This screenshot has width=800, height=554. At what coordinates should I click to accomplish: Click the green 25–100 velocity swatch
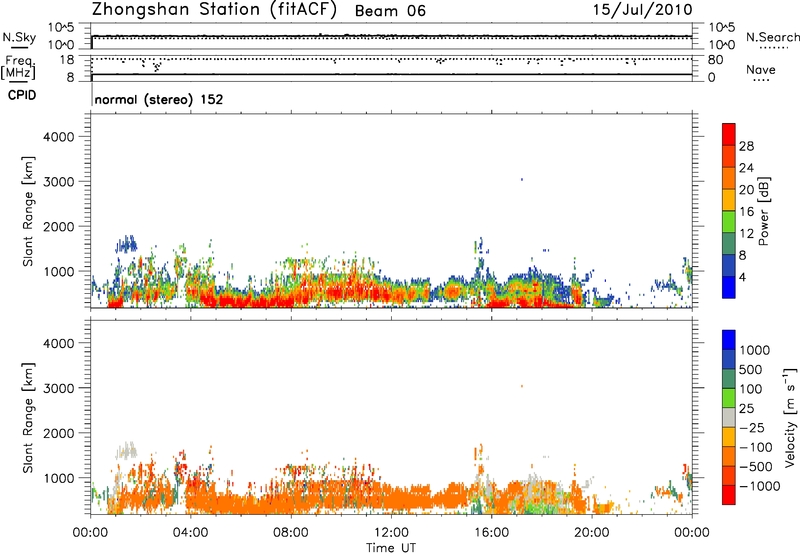point(729,398)
